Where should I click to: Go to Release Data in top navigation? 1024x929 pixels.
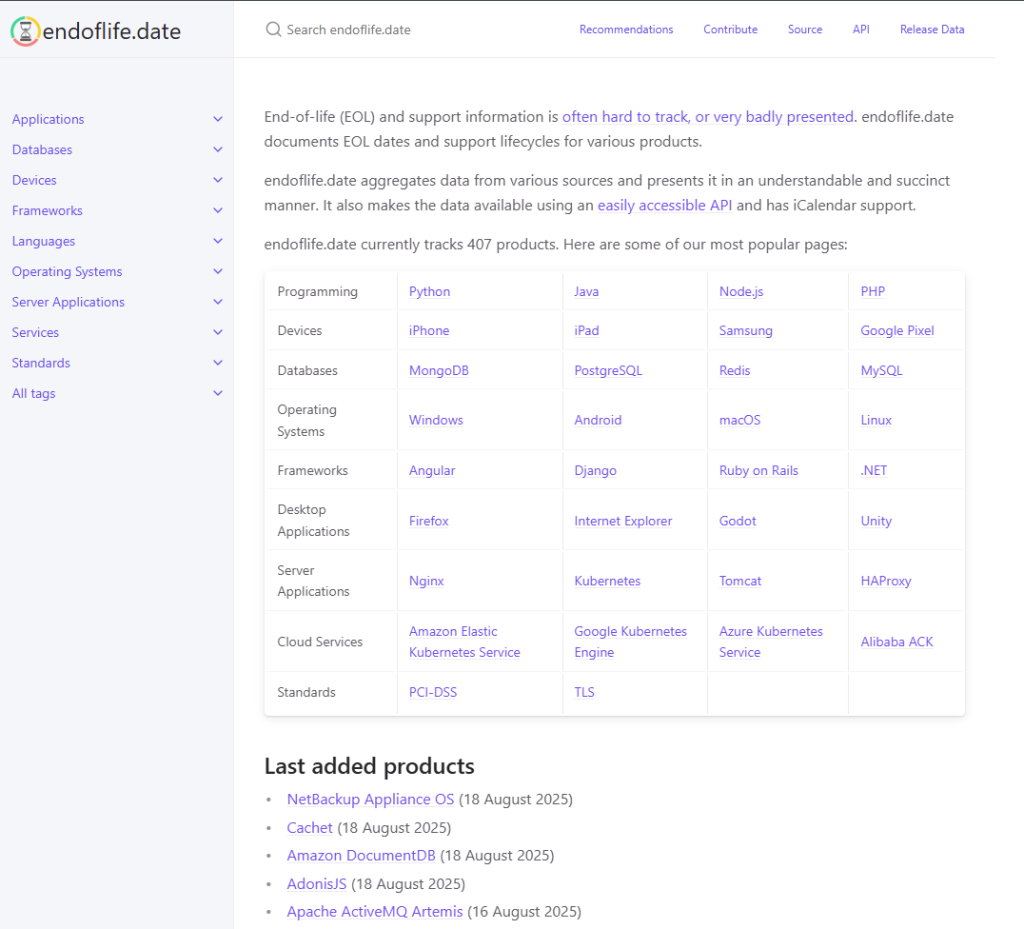[x=932, y=30]
